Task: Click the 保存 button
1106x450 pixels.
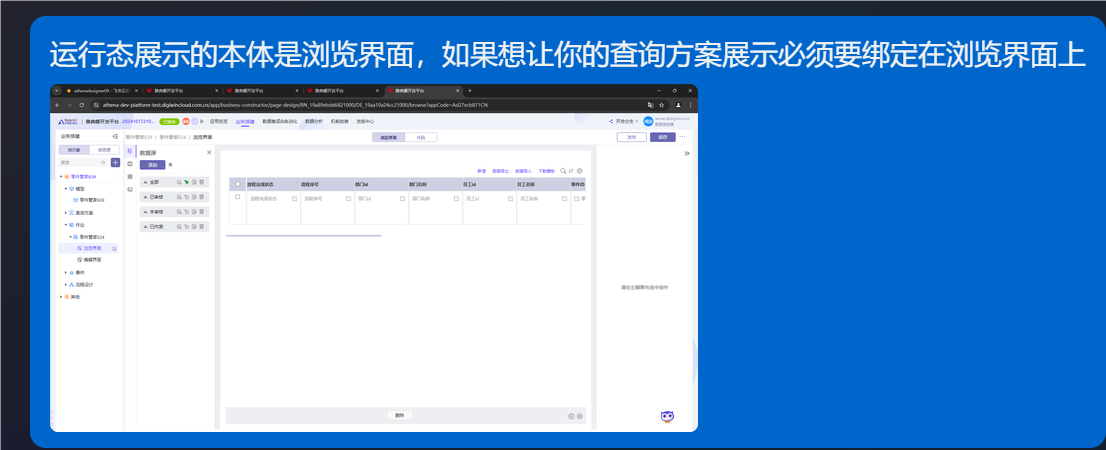Action: coord(663,138)
